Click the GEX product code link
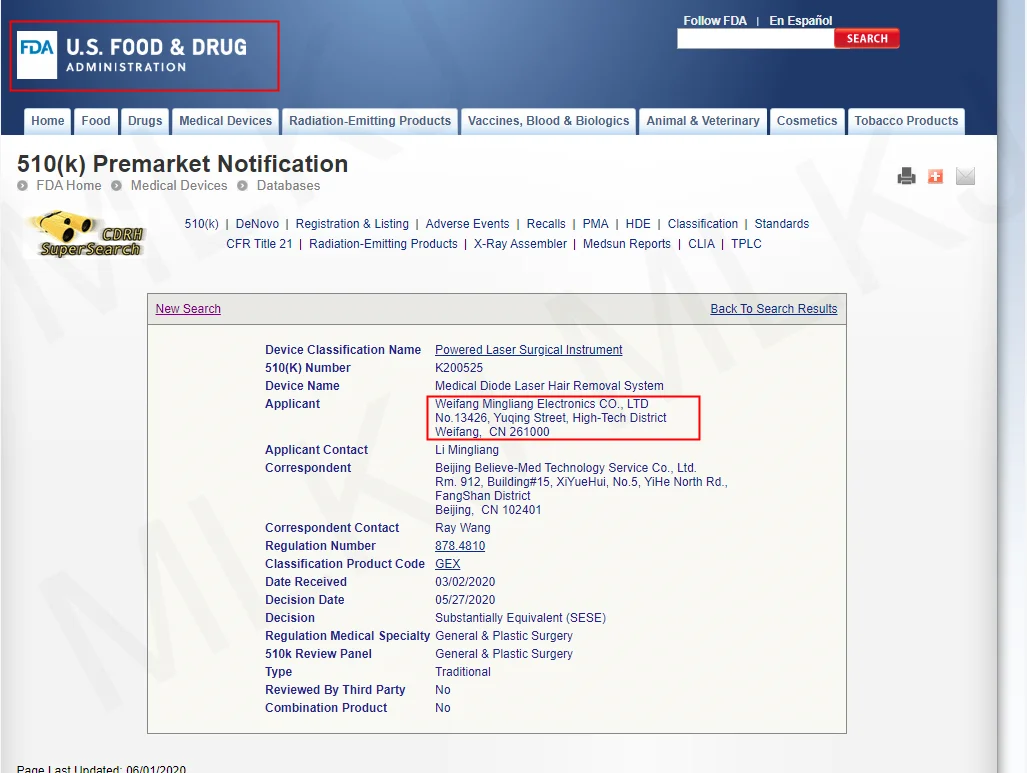Screen dimensions: 1027x773 click(x=447, y=564)
